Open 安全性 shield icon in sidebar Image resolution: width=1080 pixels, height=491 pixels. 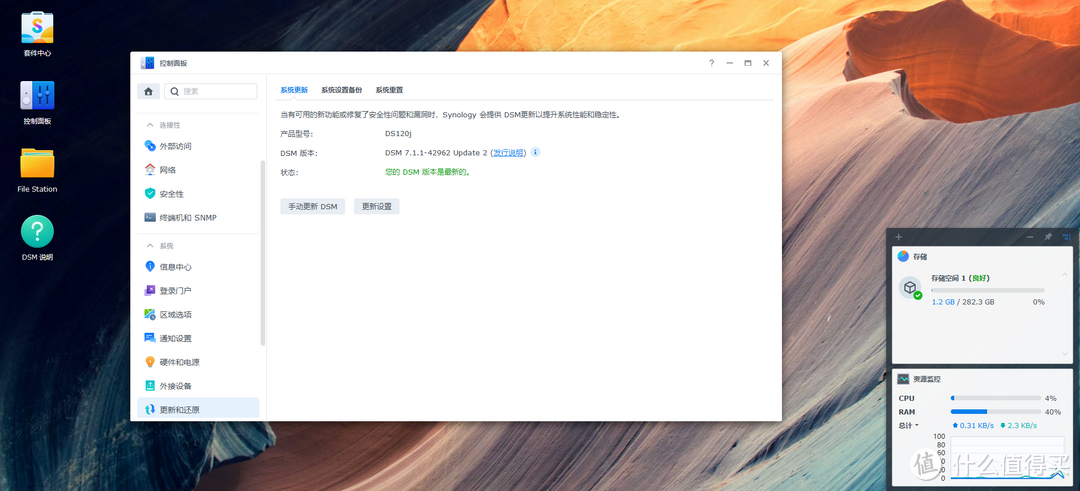click(149, 194)
